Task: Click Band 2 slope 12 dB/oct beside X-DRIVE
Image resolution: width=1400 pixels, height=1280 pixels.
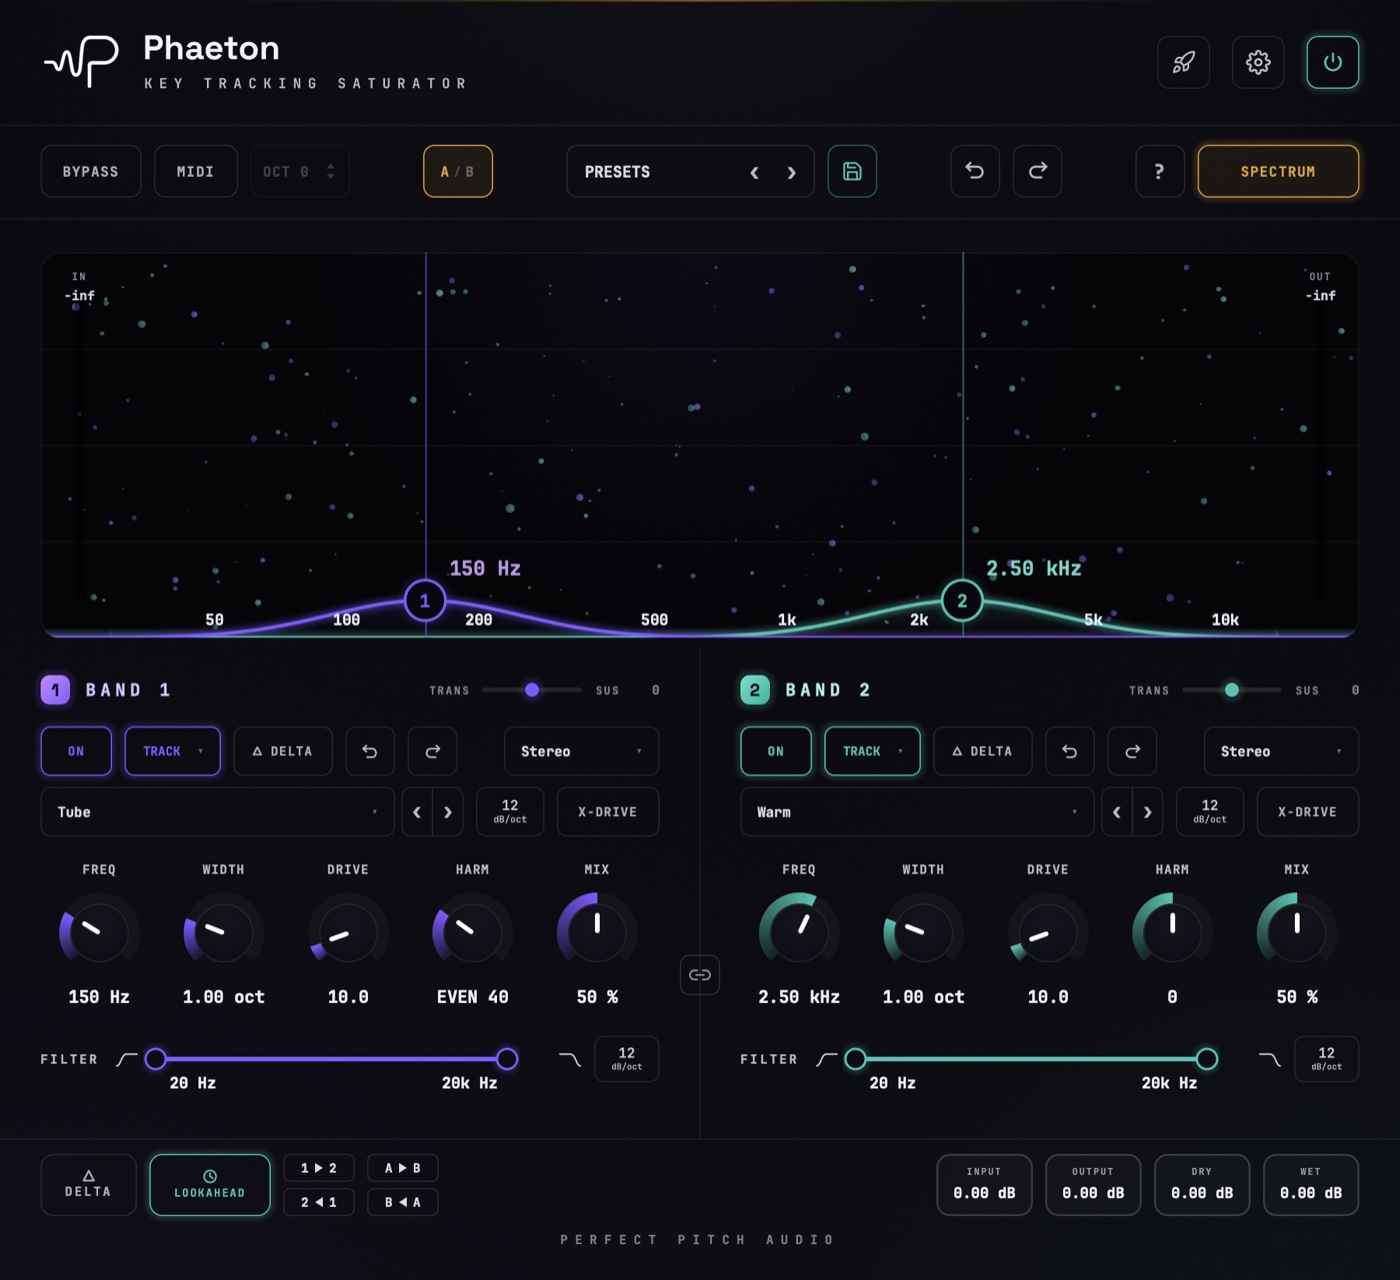Action: pyautogui.click(x=1210, y=812)
